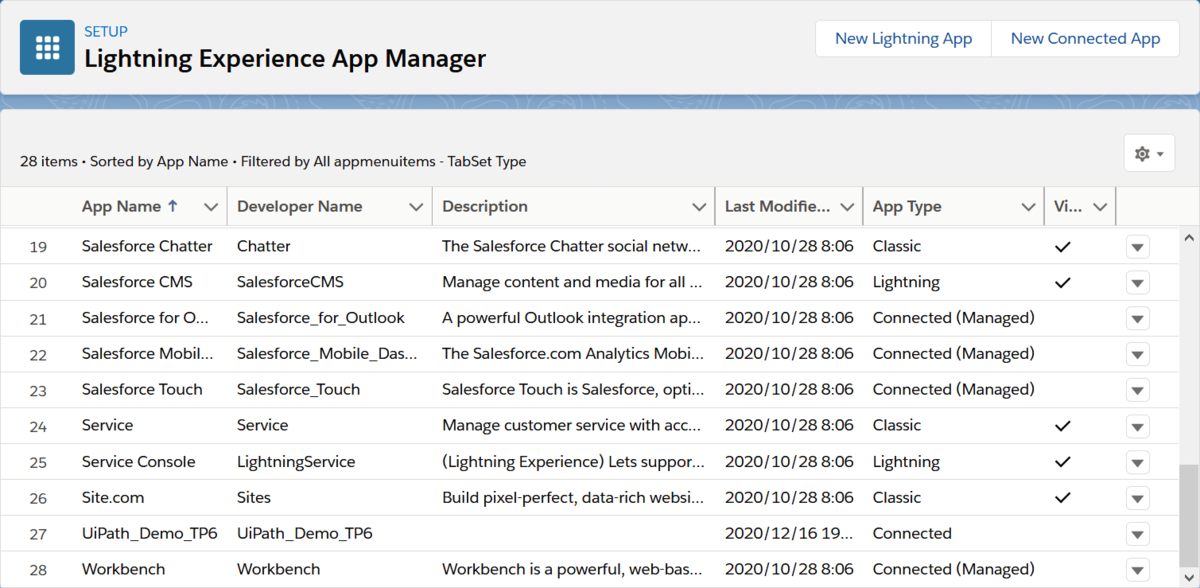The image size is (1200, 588).
Task: Click the visible checkmark for Salesforce Chatter
Action: (x=1063, y=246)
